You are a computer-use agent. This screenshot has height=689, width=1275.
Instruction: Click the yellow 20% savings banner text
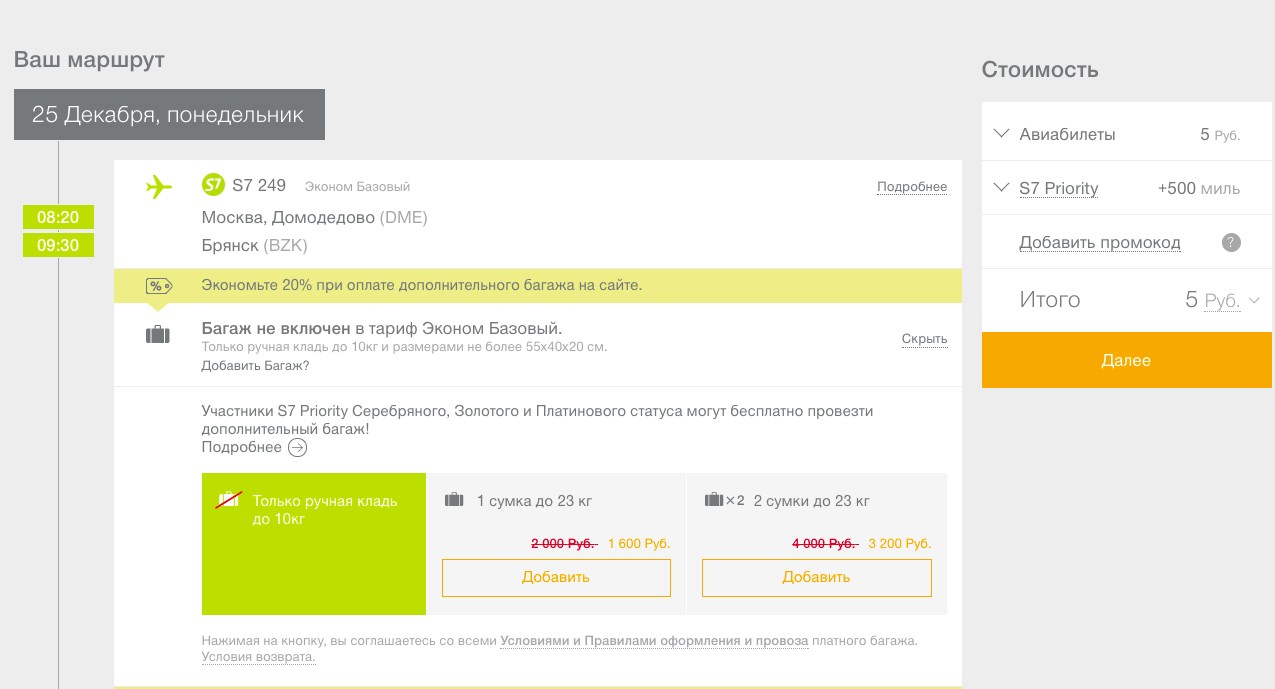[x=421, y=286]
